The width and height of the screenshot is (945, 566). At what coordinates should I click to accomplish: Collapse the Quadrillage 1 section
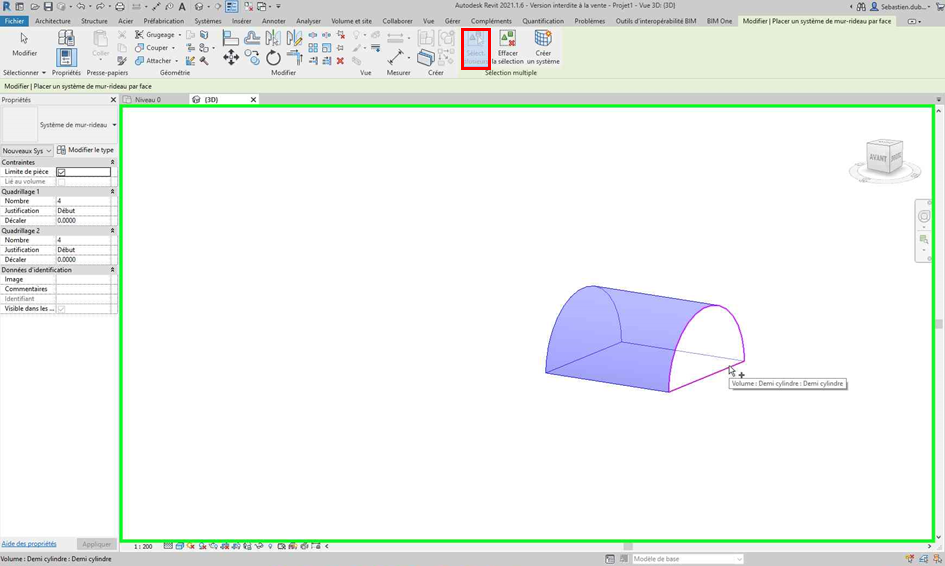point(112,191)
